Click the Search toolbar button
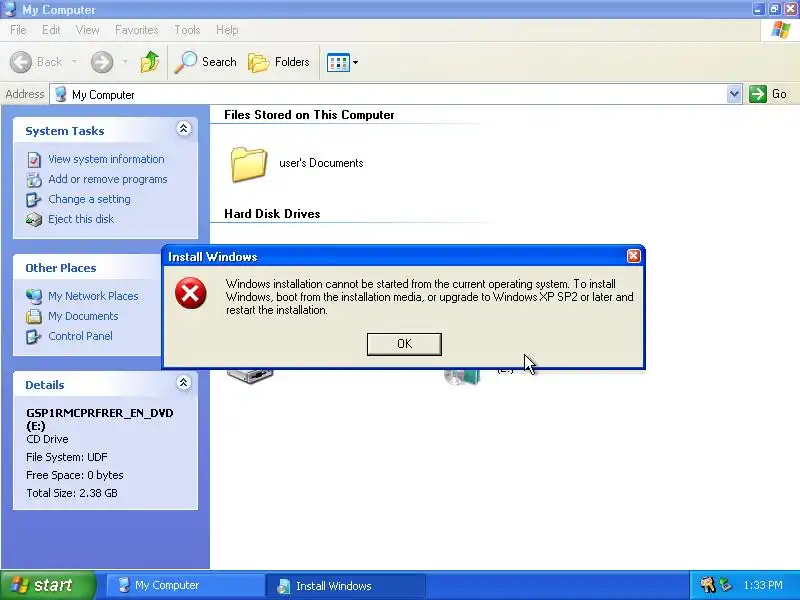Image resolution: width=800 pixels, height=600 pixels. click(205, 62)
